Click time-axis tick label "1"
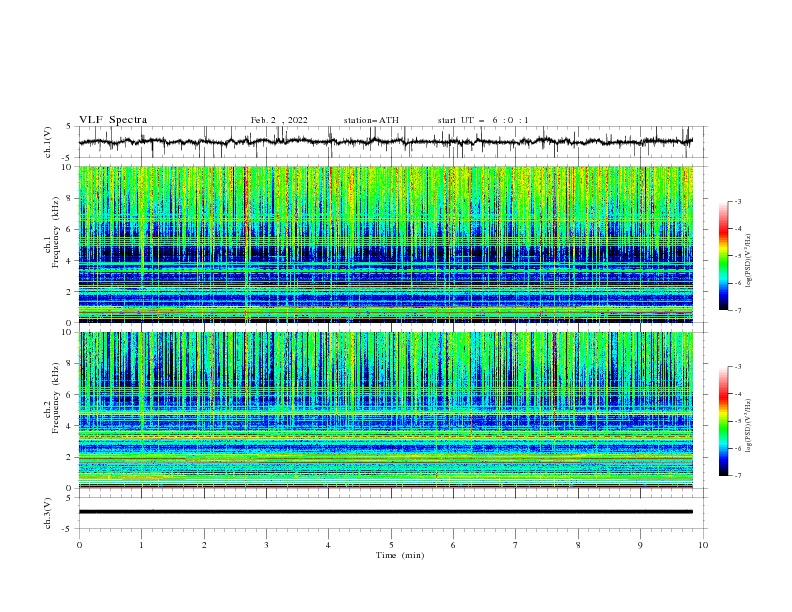Viewport: 792px width, 612px height. [141, 545]
